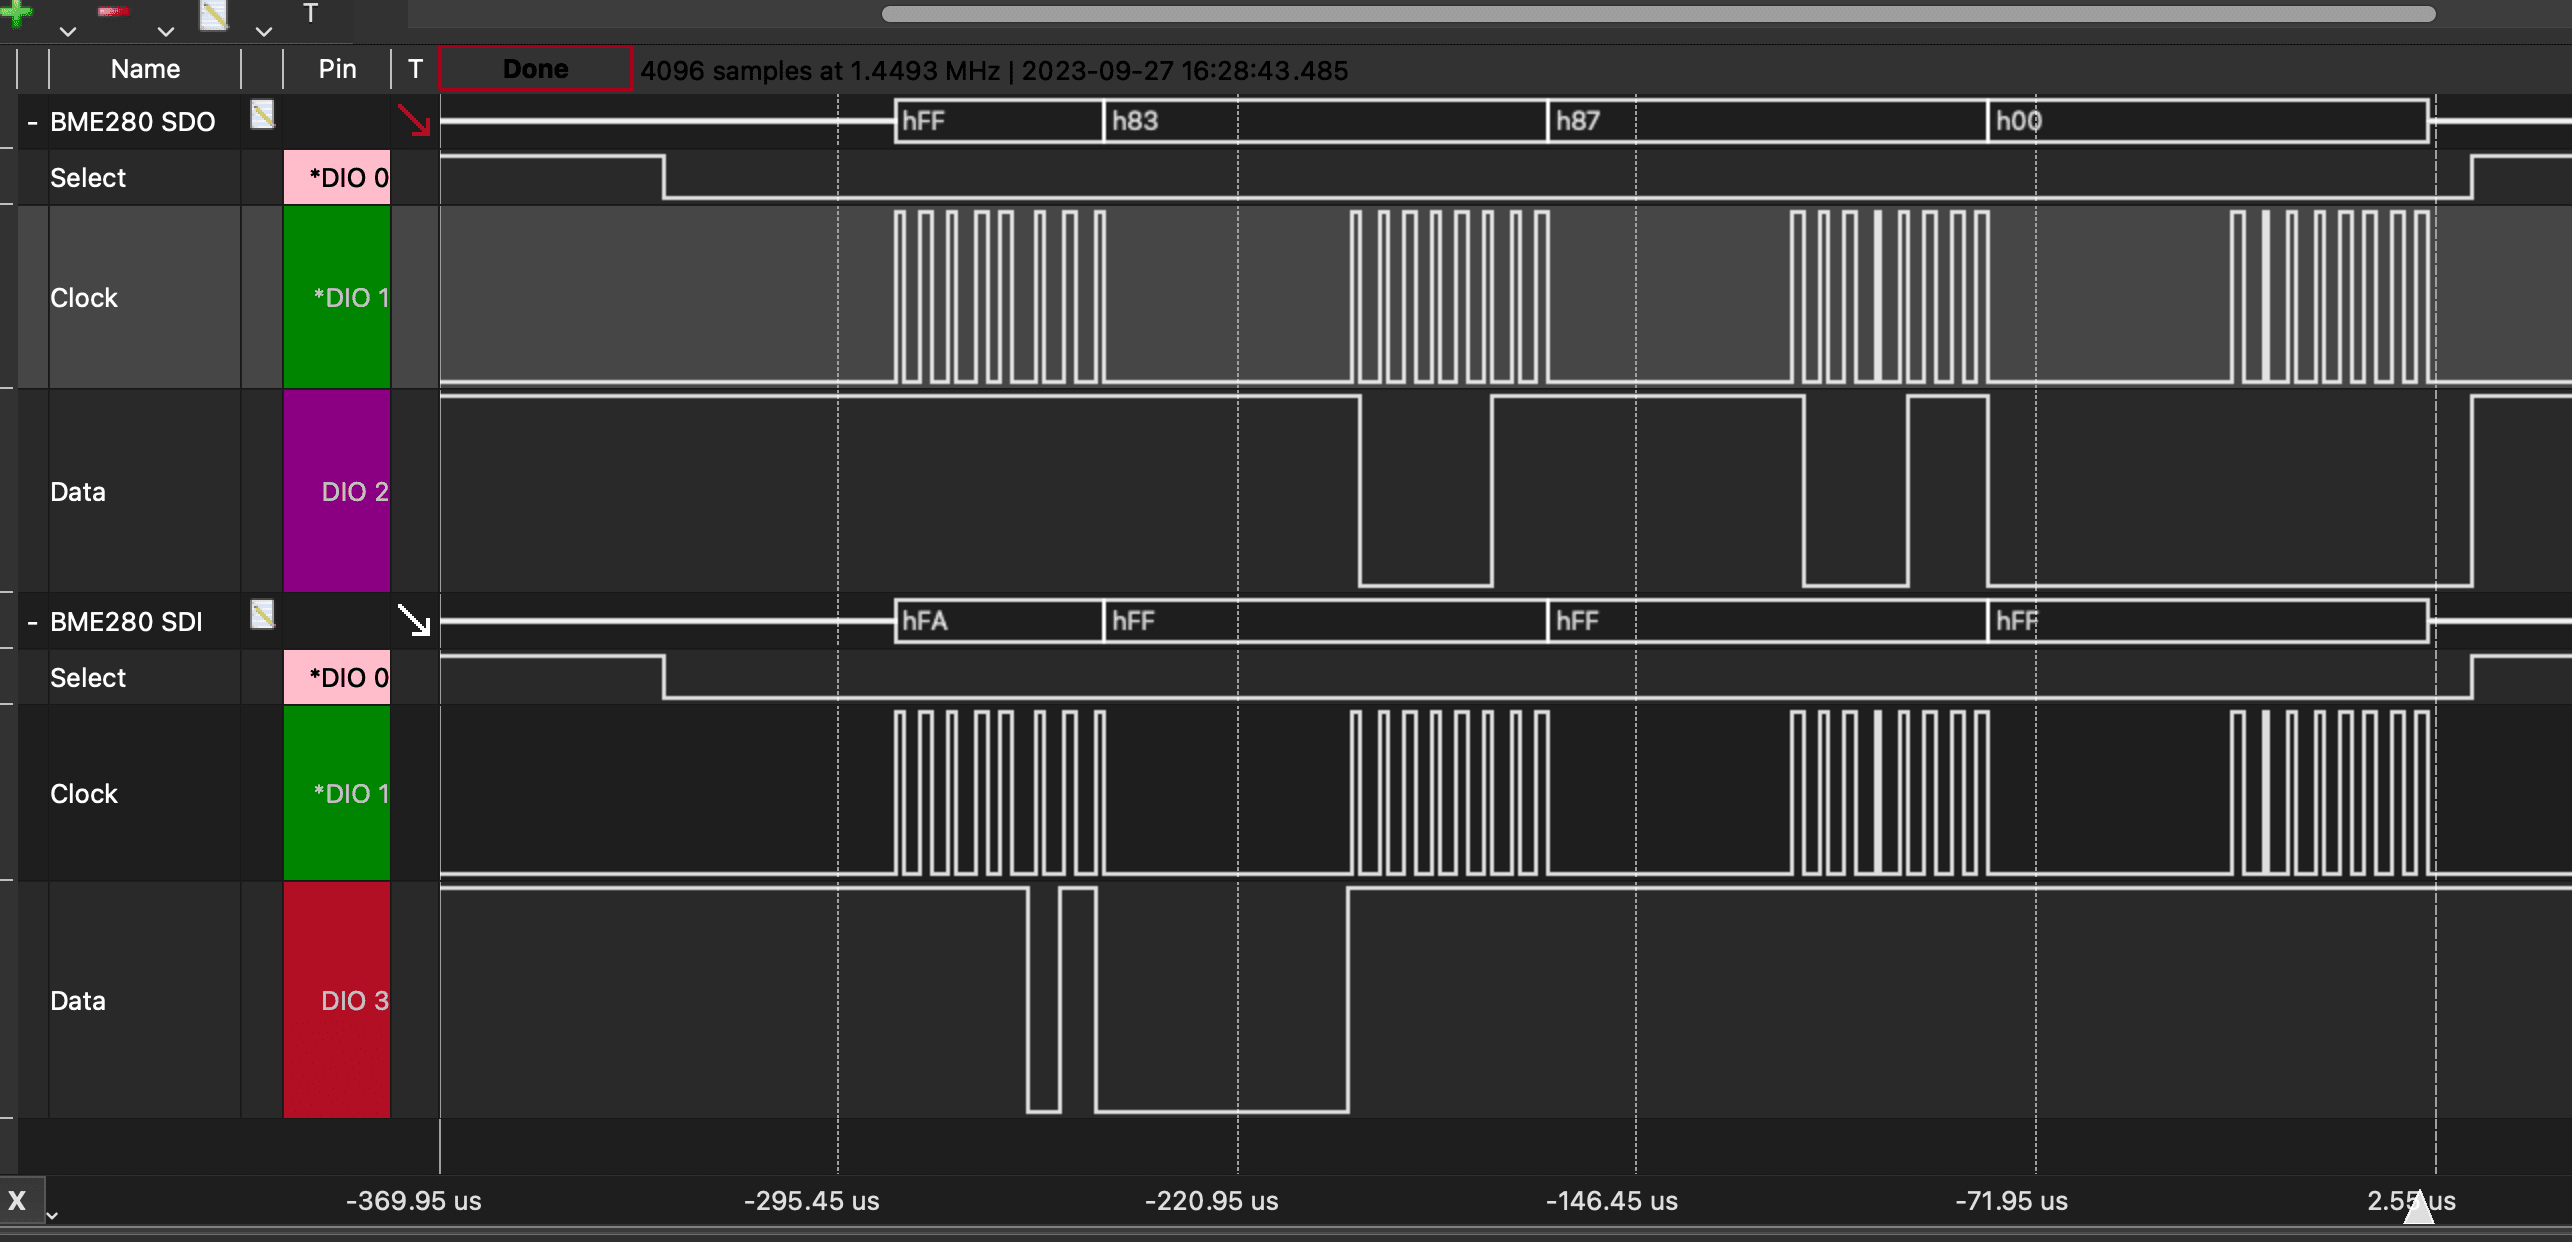The height and width of the screenshot is (1242, 2572).
Task: Click the Pin column header
Action: point(337,69)
